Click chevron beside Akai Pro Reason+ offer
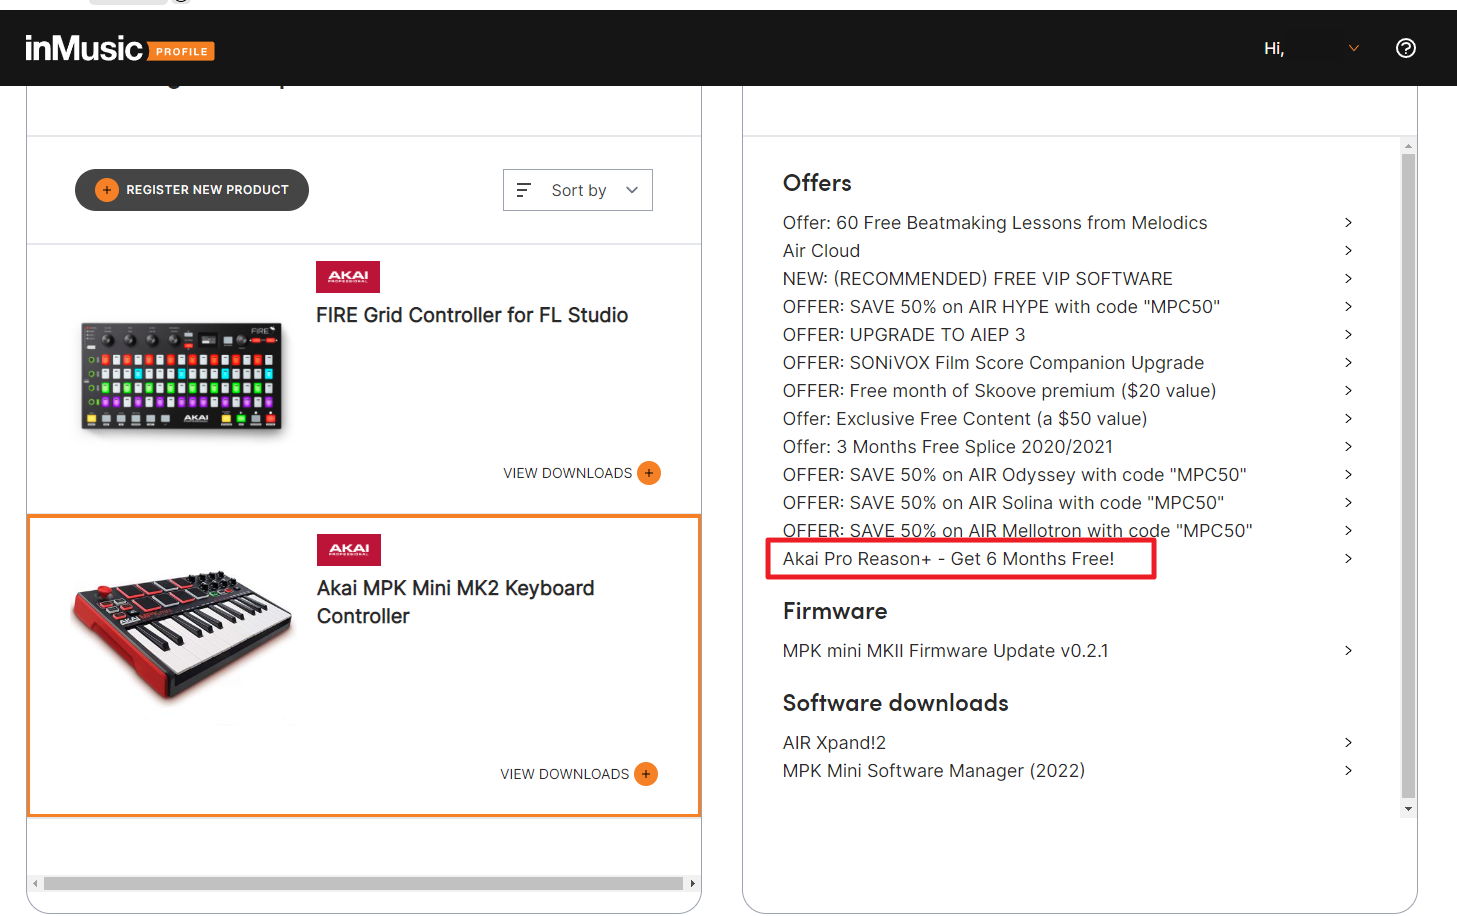 1348,559
